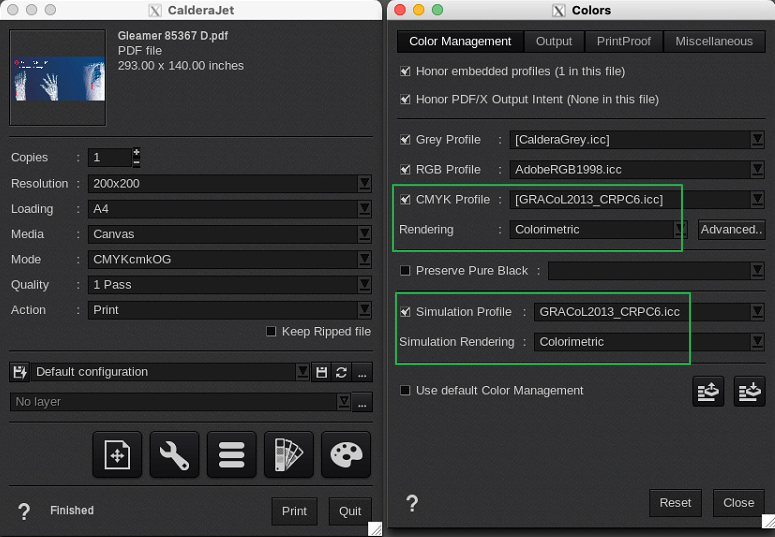The image size is (775, 537).
Task: Toggle the Preserve Pure Black checkbox
Action: coord(405,270)
